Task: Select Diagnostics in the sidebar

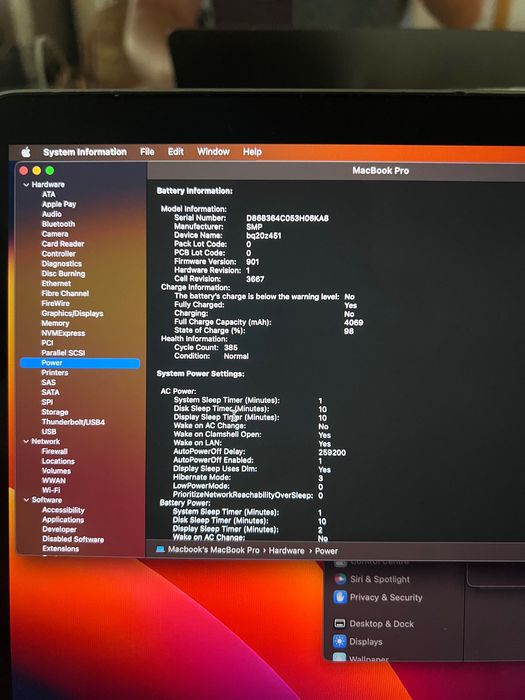Action: point(62,263)
